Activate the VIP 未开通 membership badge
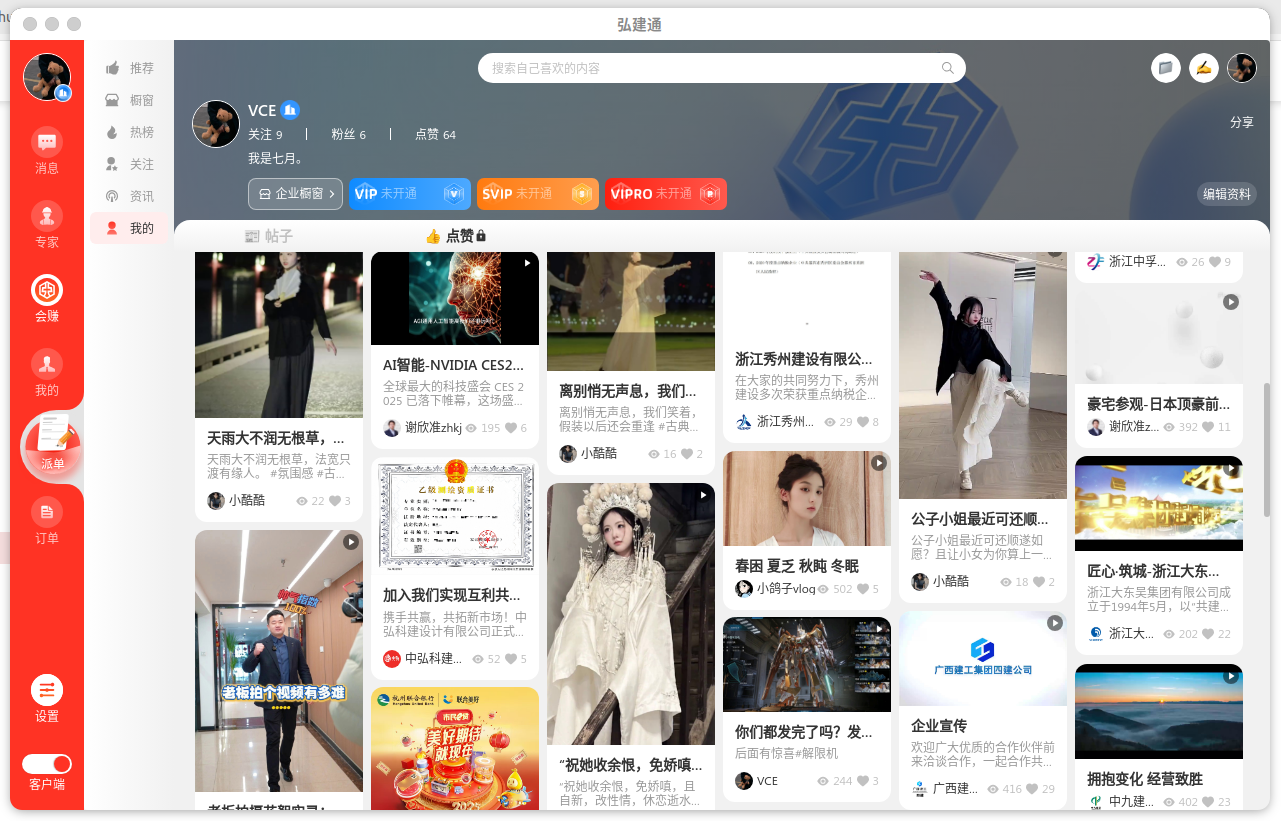 coord(409,194)
